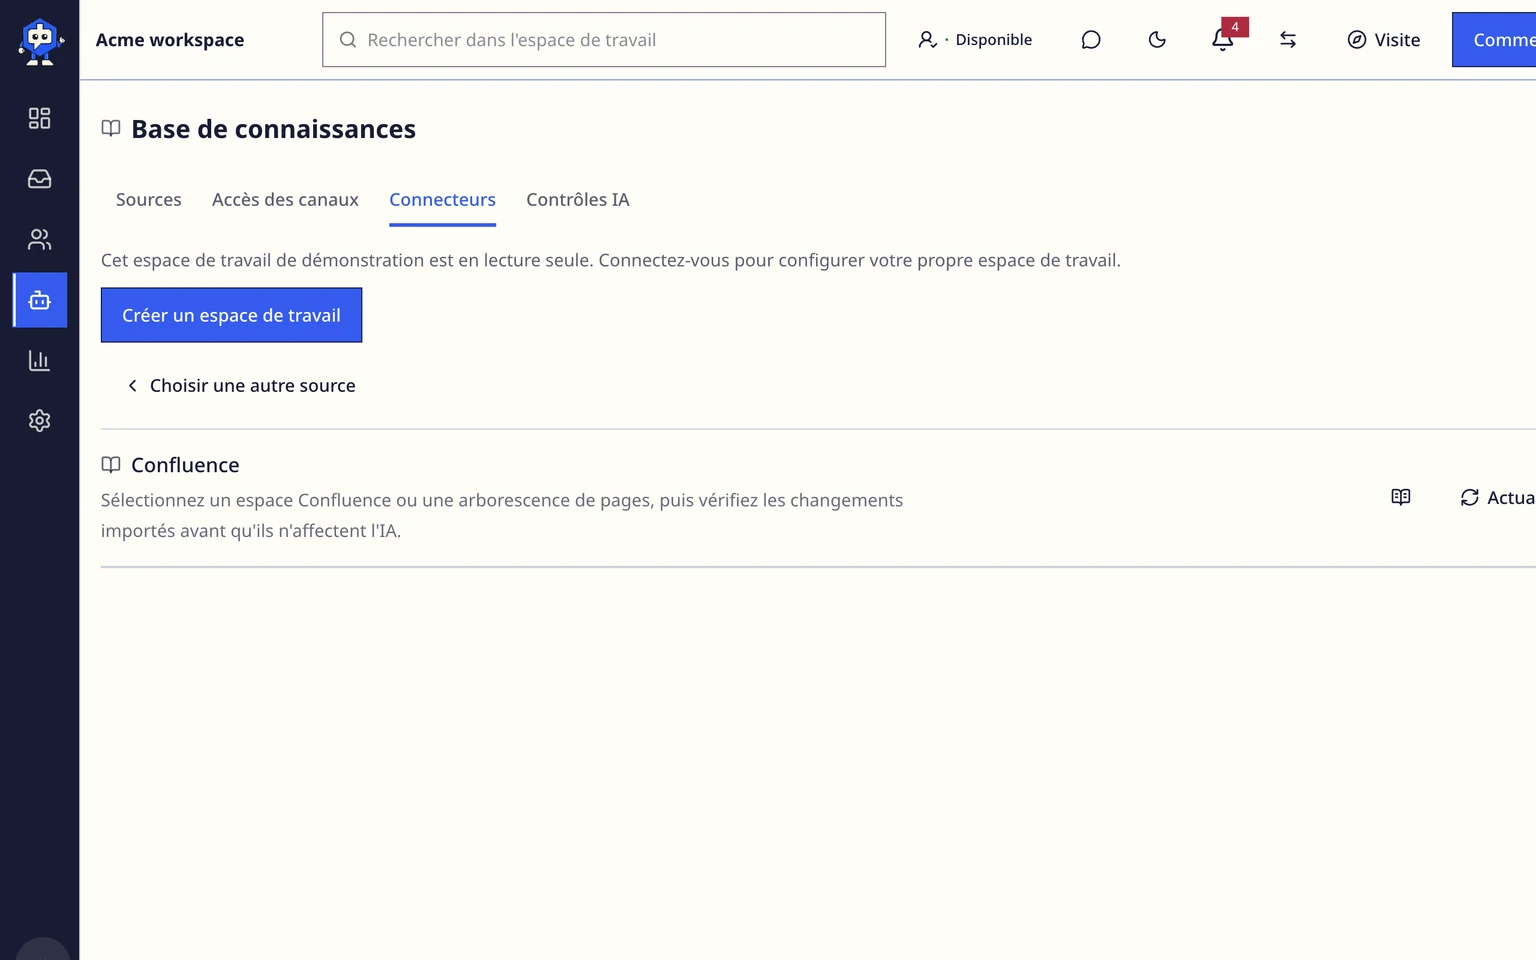
Task: Open the settings gear icon in sidebar
Action: 39,421
